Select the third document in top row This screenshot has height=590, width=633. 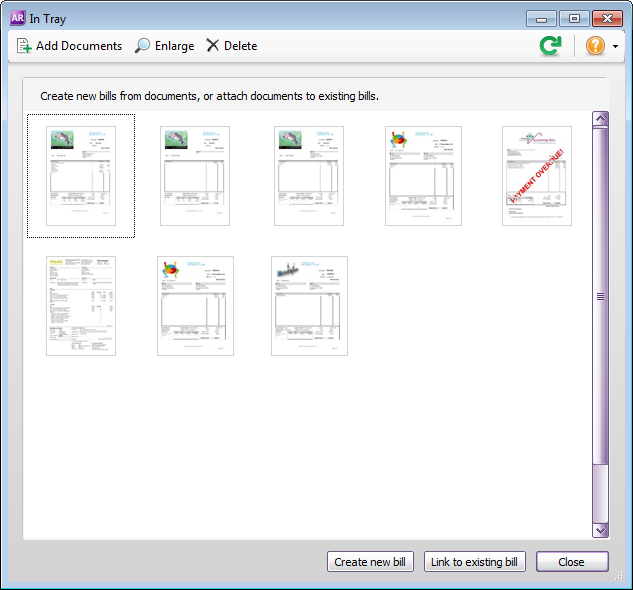(x=309, y=176)
